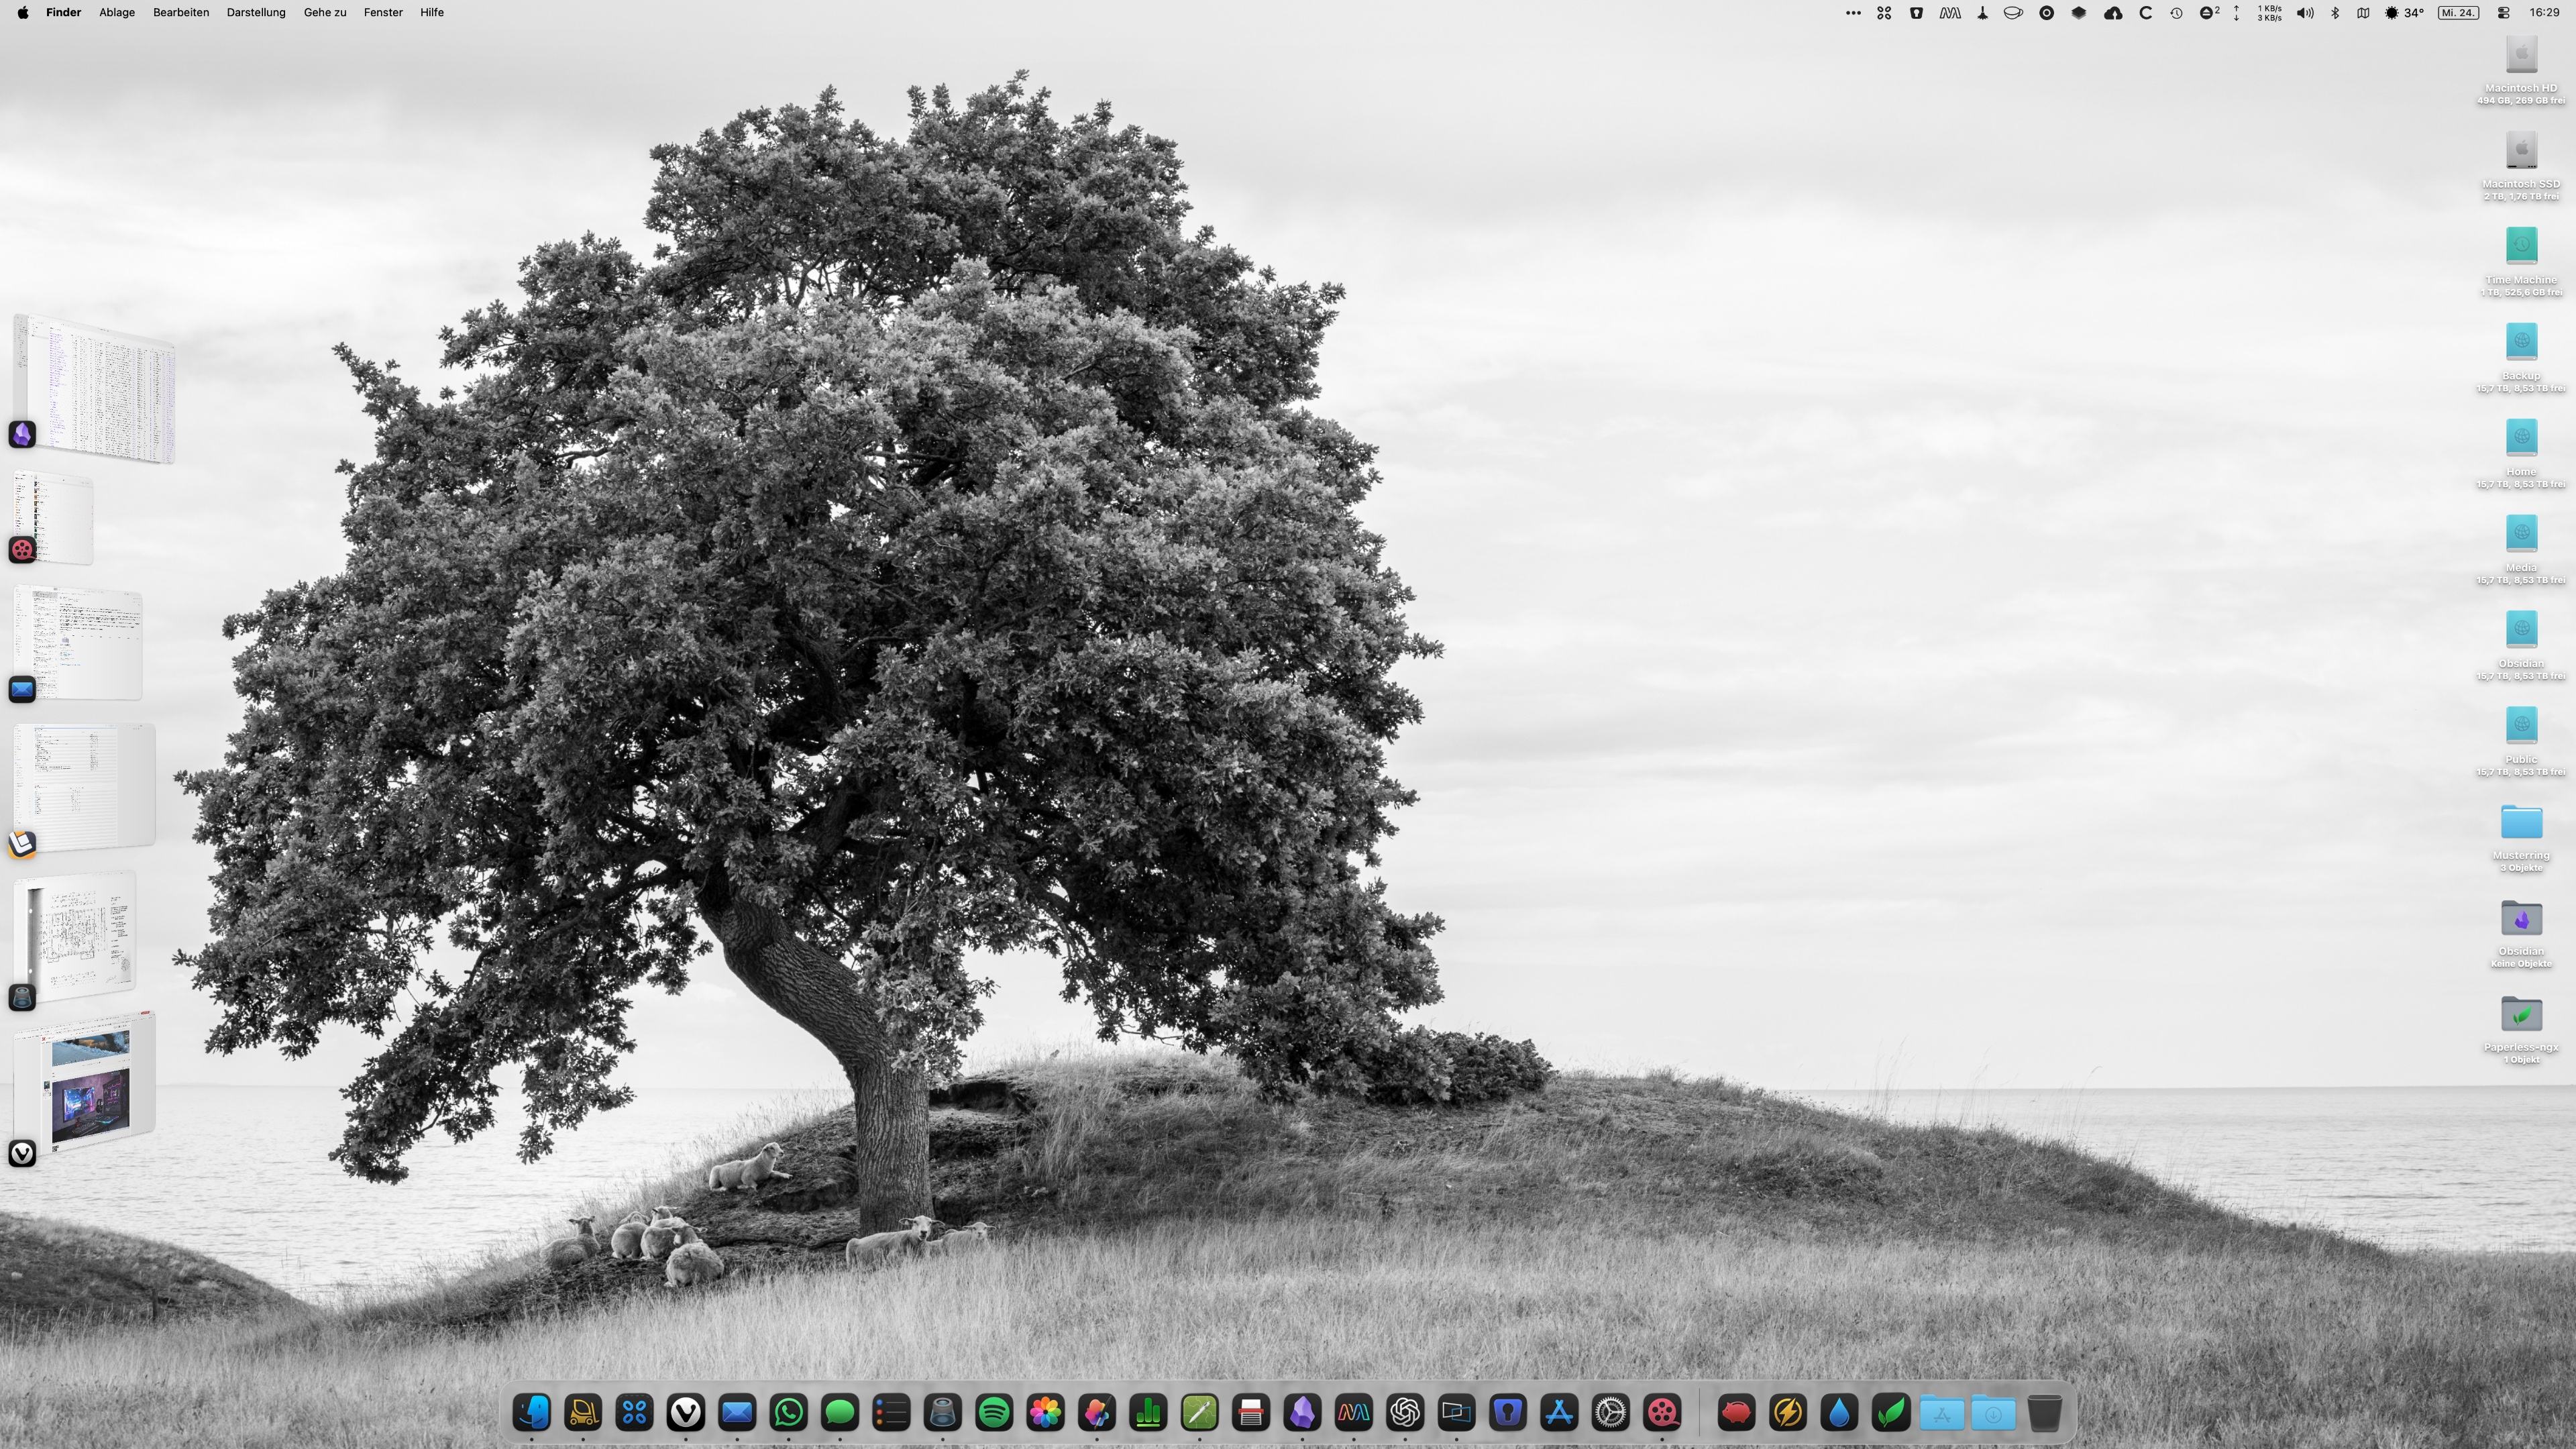Open the calendar date Mi. 24. in menu bar
This screenshot has height=1449, width=2576.
(2458, 13)
